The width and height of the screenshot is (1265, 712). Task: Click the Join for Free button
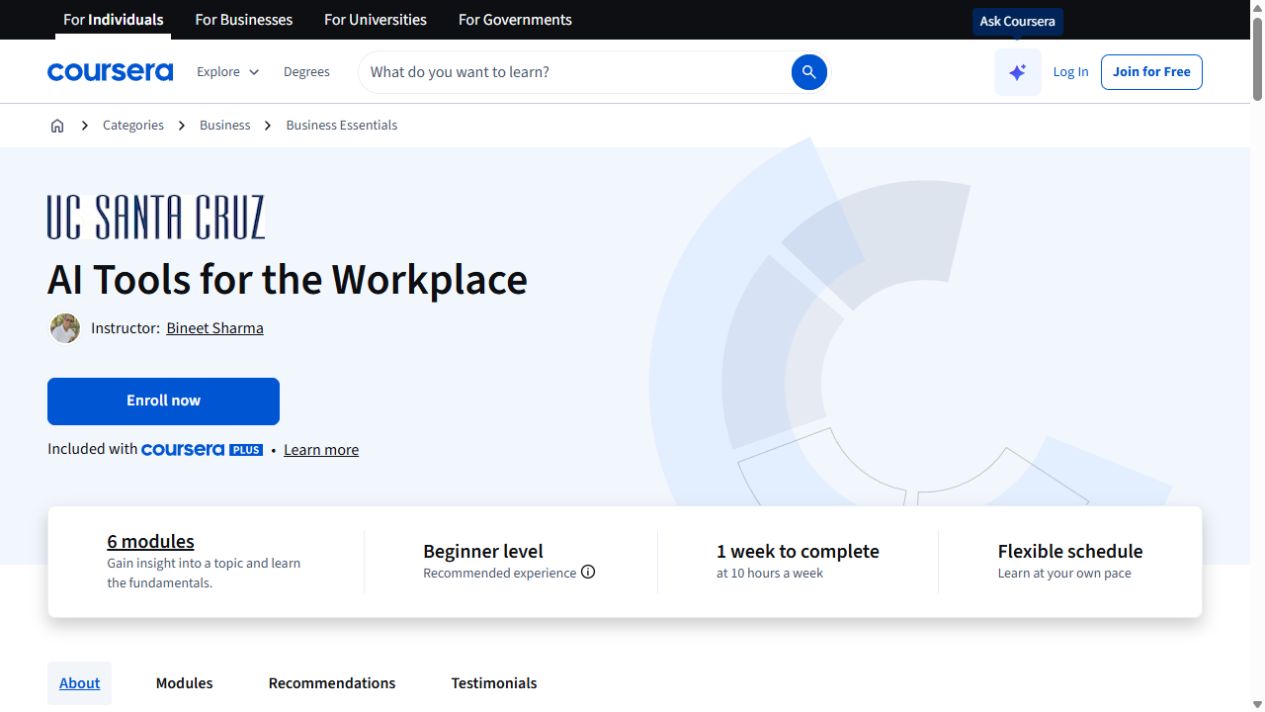1151,72
